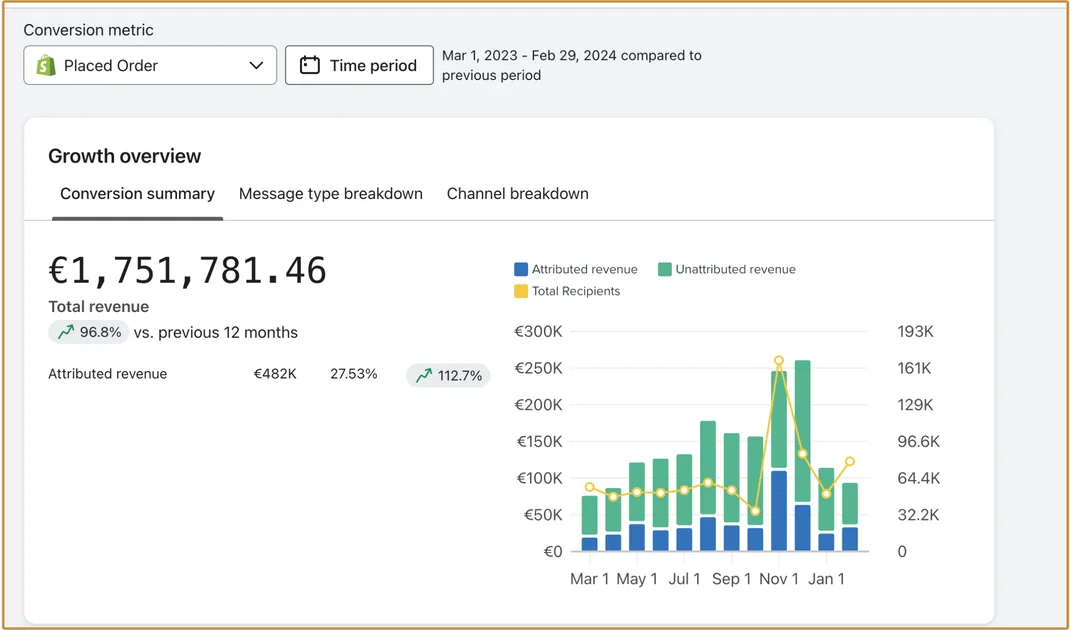Click the green Unattributed revenue legend swatch
Image resolution: width=1071 pixels, height=630 pixels.
tap(665, 269)
